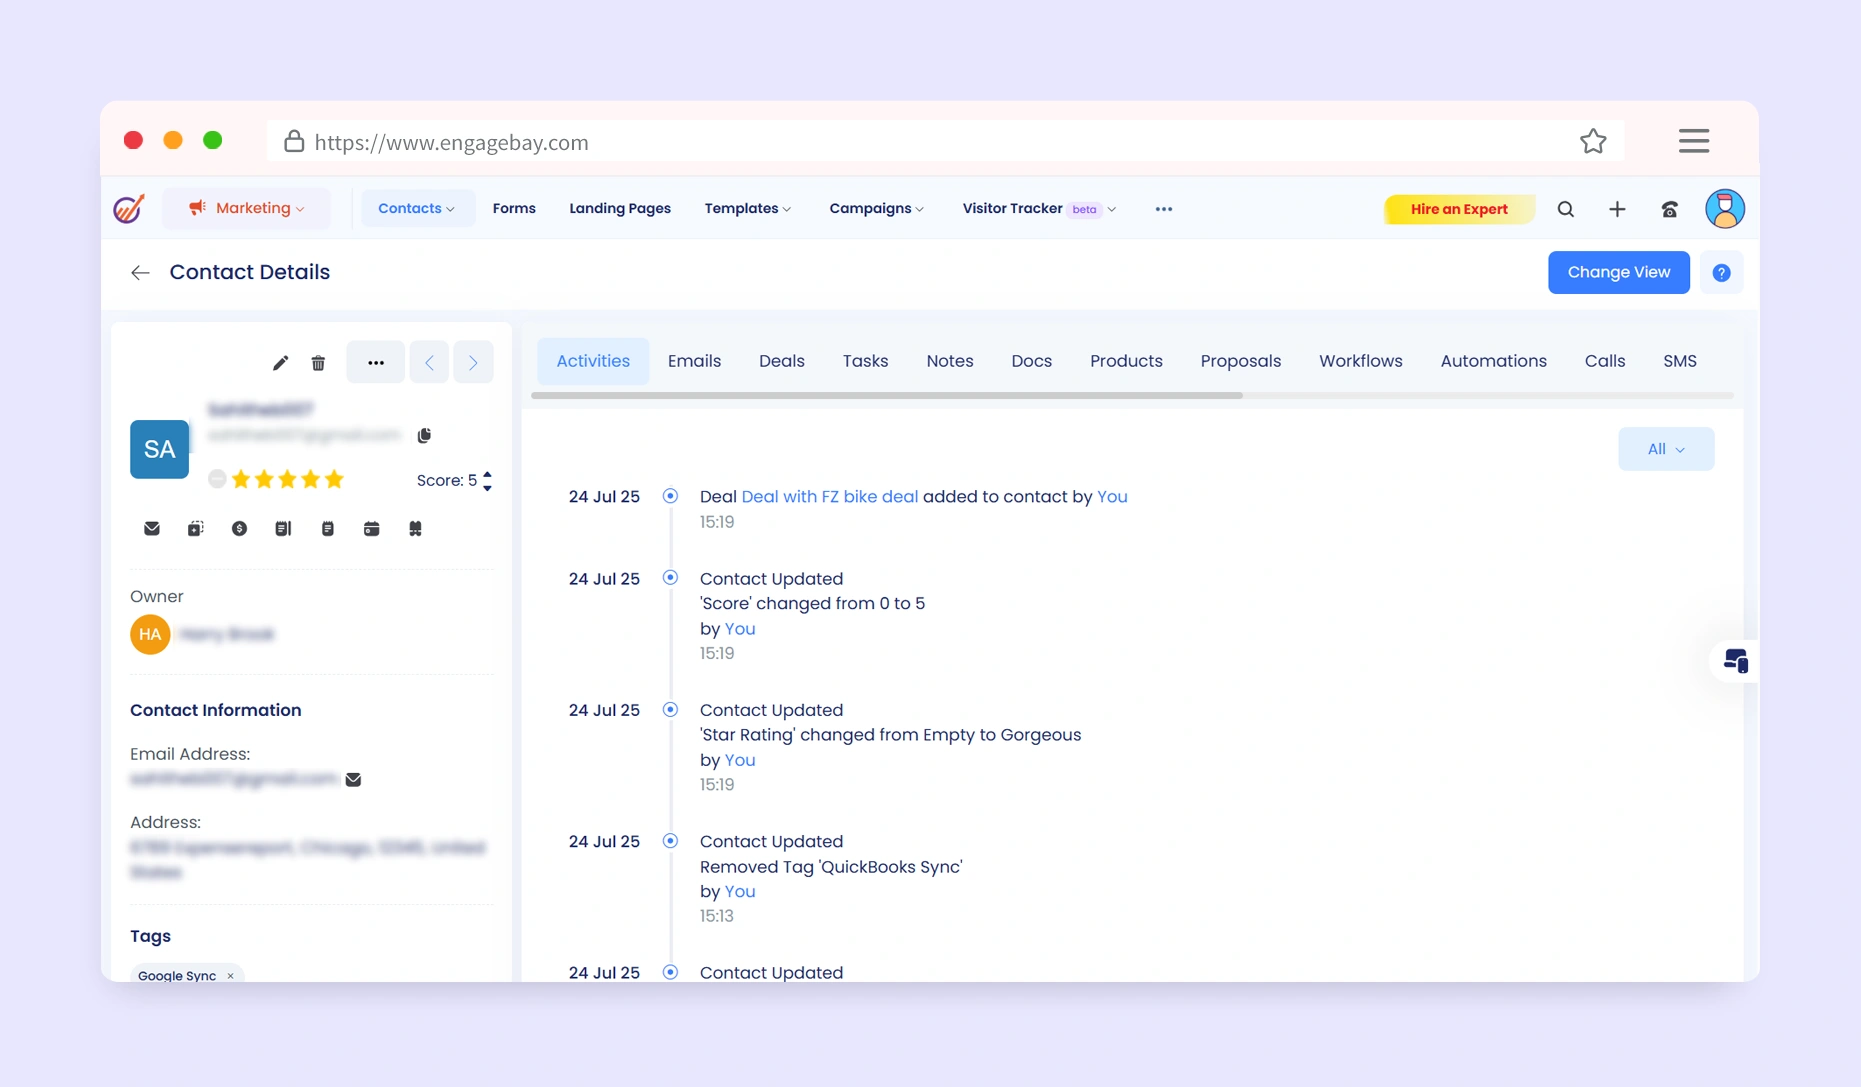Viewport: 1861px width, 1087px height.
Task: Click the calendar icon in quick actions
Action: tap(371, 529)
